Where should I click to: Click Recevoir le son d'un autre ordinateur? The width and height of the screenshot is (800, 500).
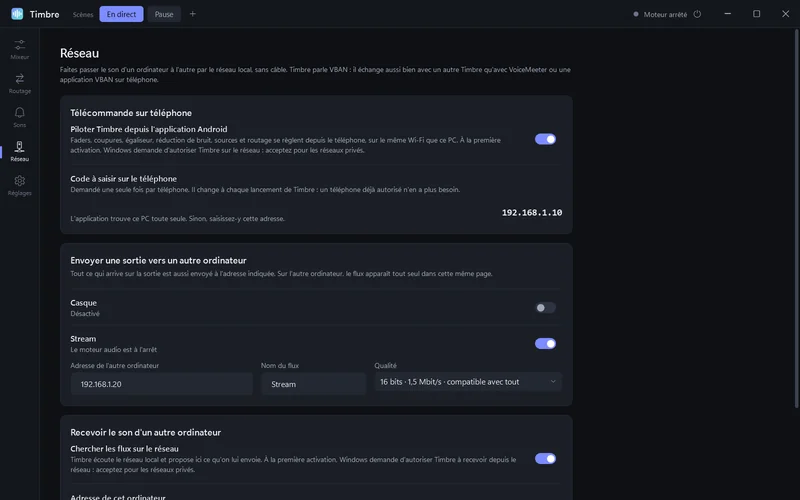(145, 432)
